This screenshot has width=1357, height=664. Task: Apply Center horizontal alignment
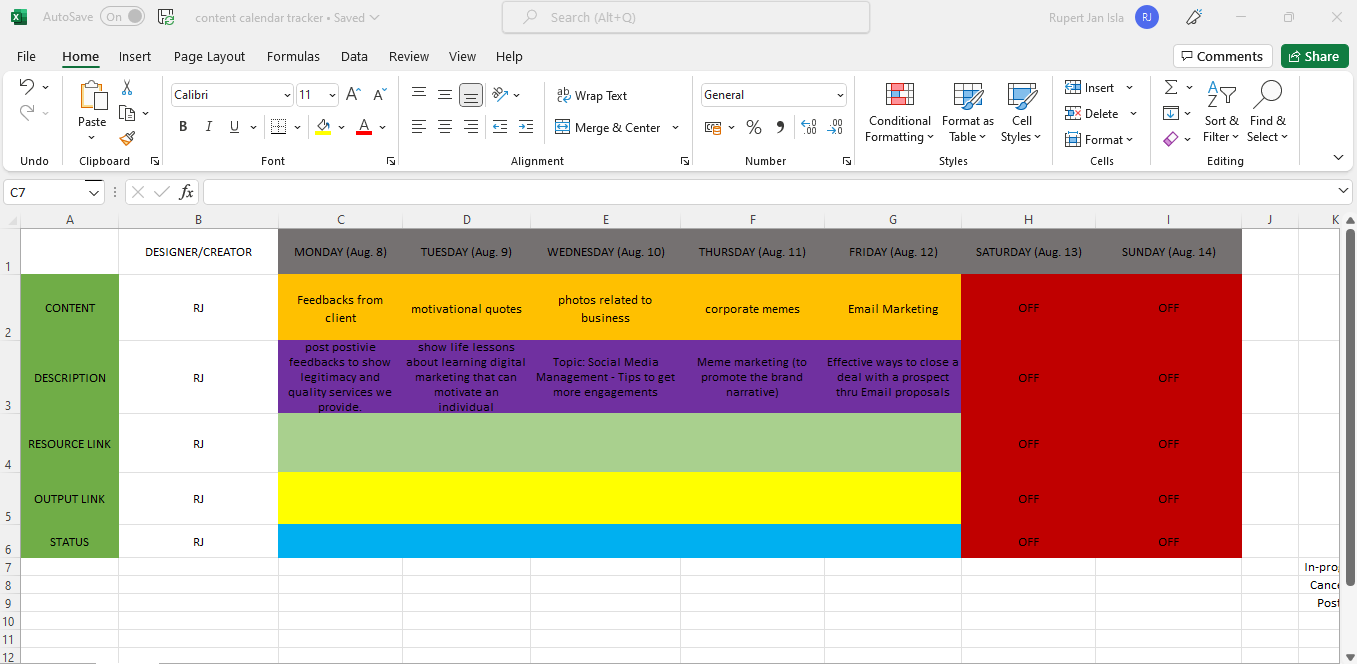[x=445, y=127]
